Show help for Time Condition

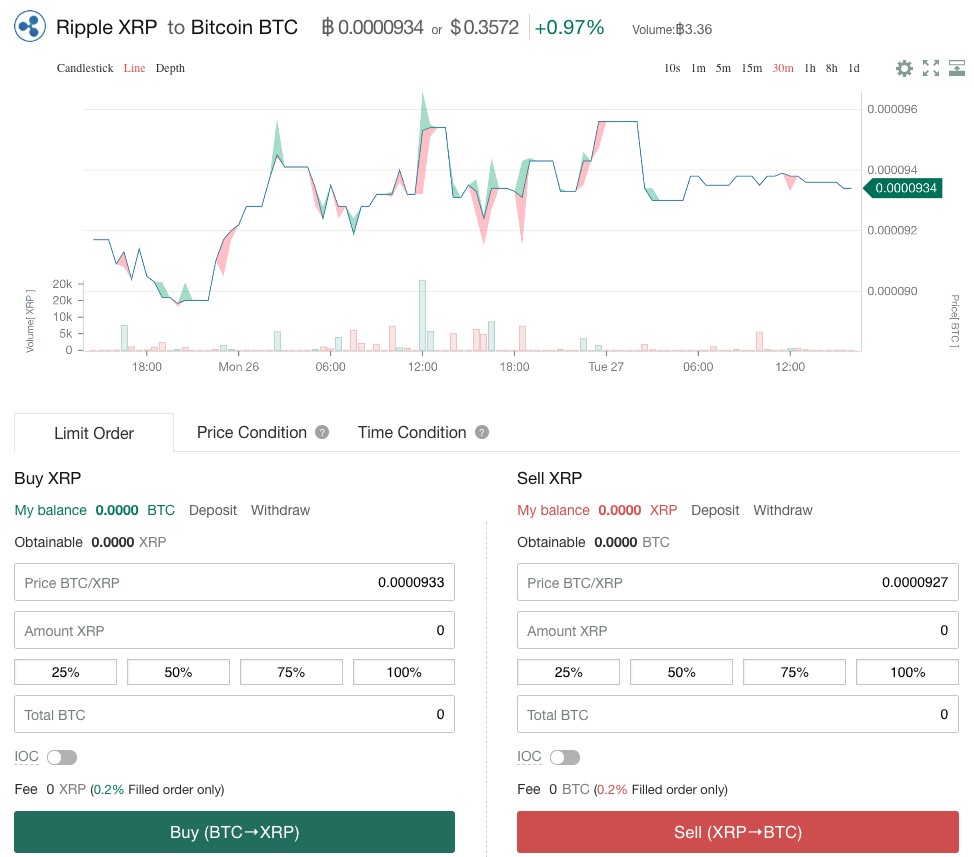tap(482, 432)
